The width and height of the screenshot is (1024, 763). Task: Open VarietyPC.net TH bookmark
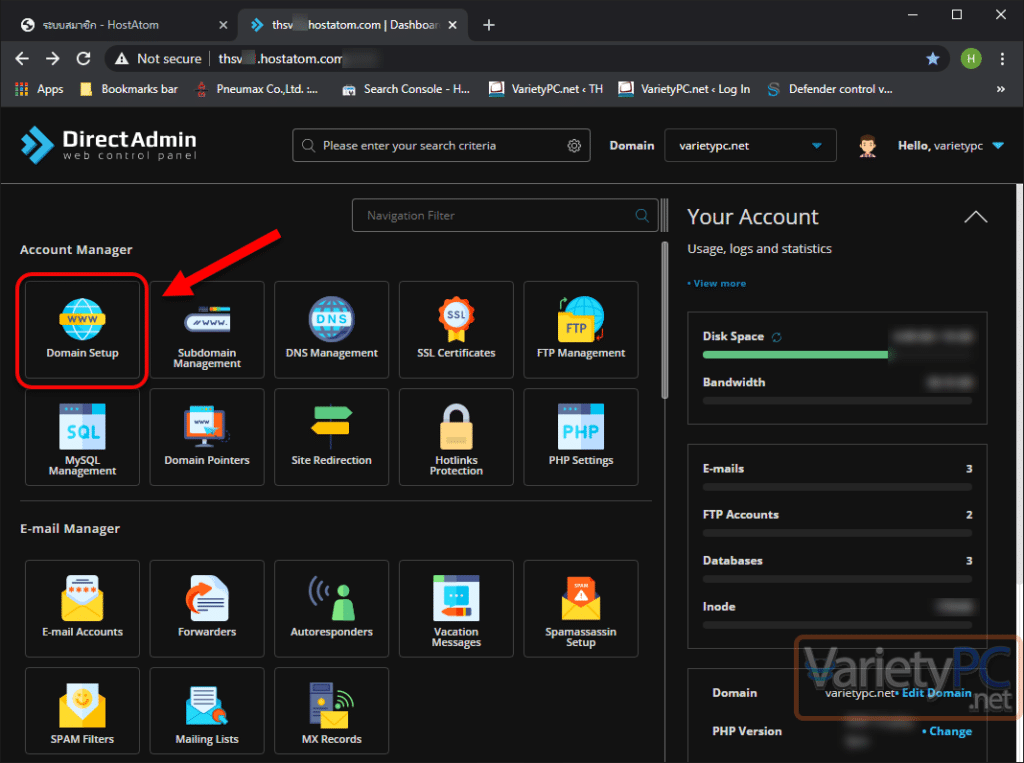546,89
